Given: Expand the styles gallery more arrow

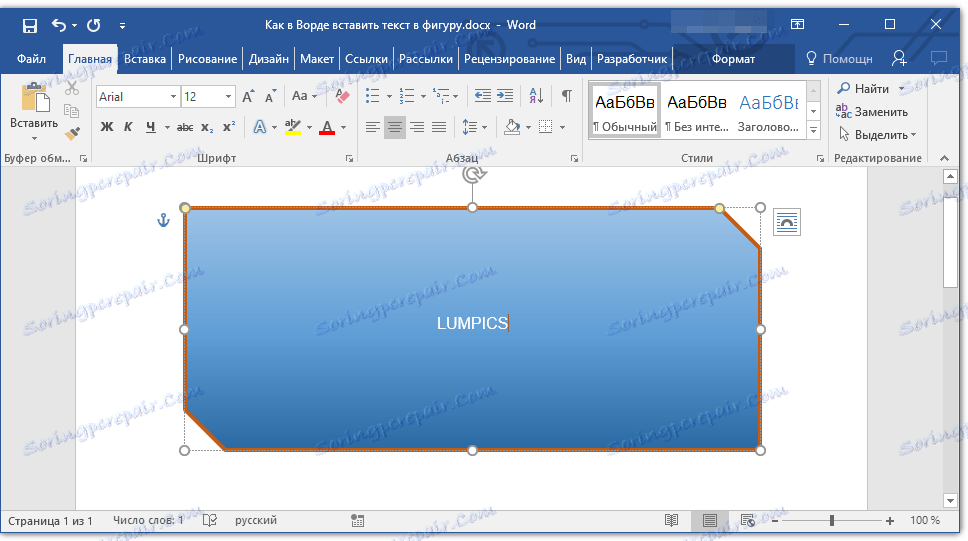Looking at the screenshot, I should pos(814,131).
